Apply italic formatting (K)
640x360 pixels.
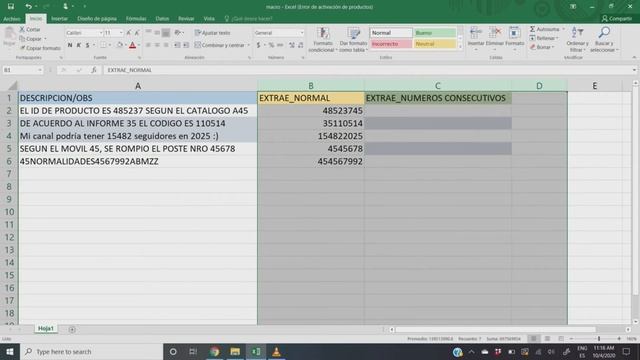79,45
